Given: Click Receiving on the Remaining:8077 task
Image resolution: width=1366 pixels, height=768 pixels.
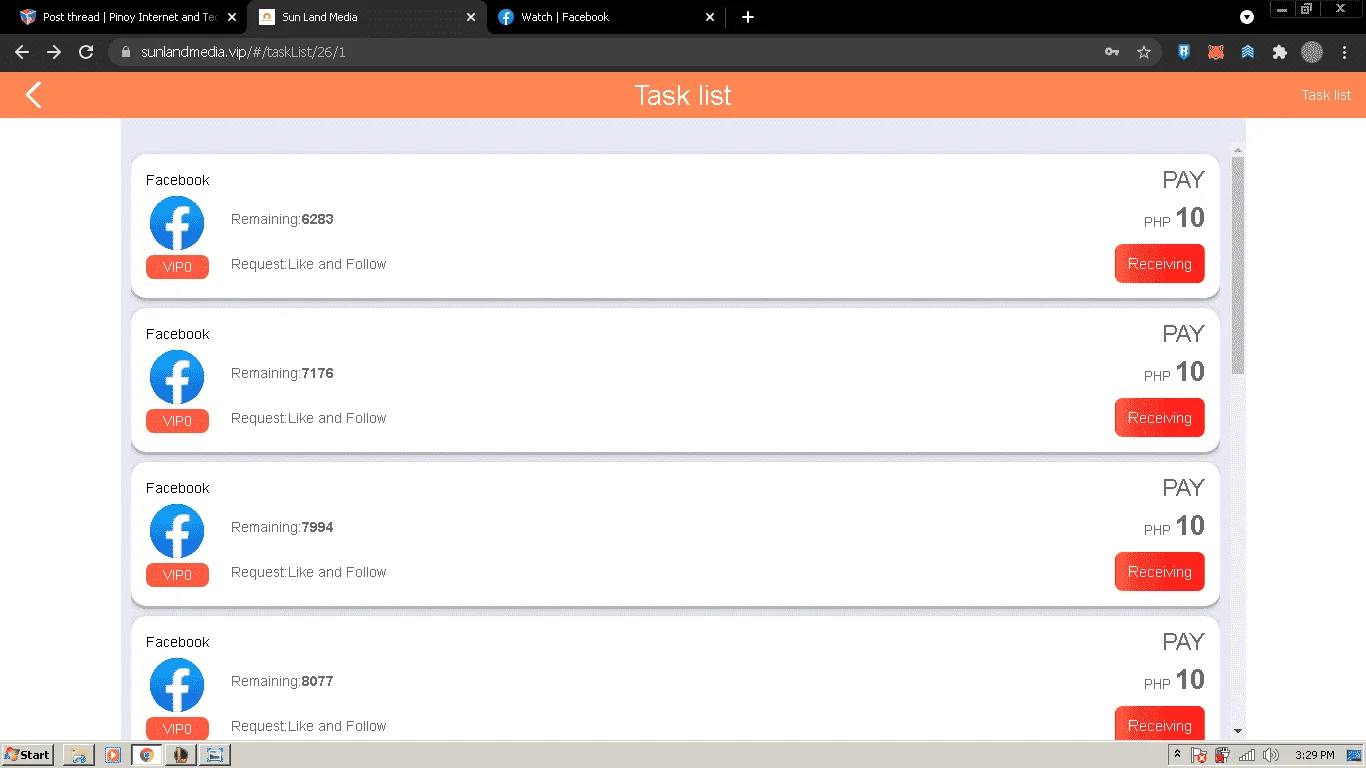Looking at the screenshot, I should point(1160,724).
